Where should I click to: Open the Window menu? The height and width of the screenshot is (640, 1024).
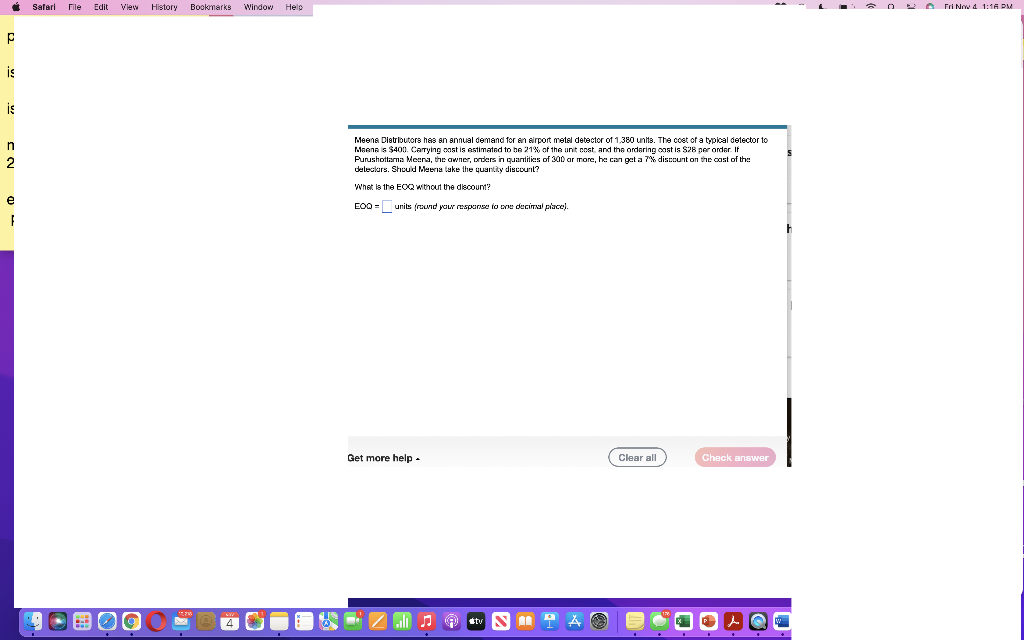tap(258, 7)
